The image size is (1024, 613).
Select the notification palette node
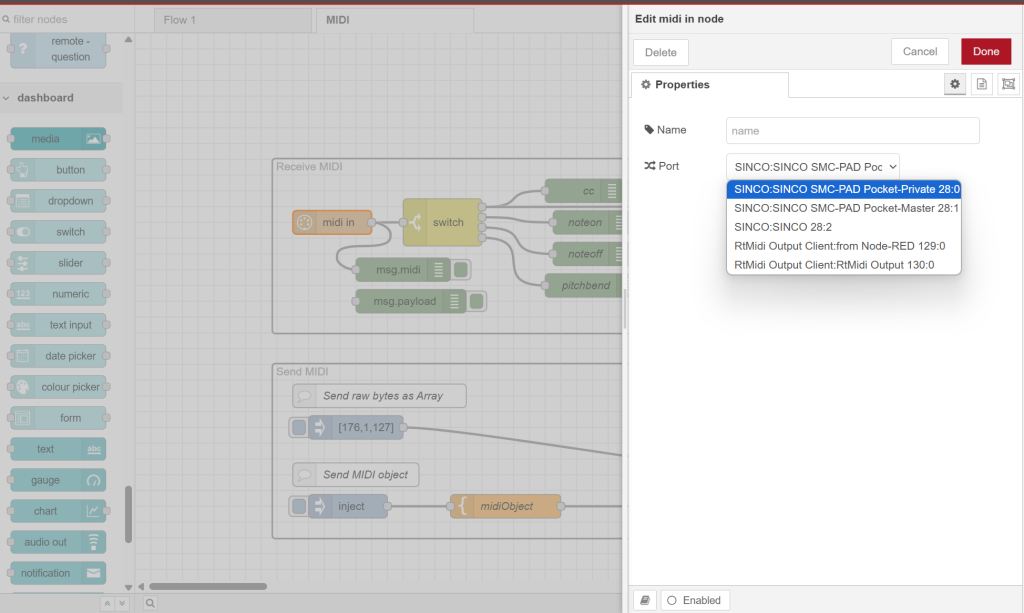(58, 573)
